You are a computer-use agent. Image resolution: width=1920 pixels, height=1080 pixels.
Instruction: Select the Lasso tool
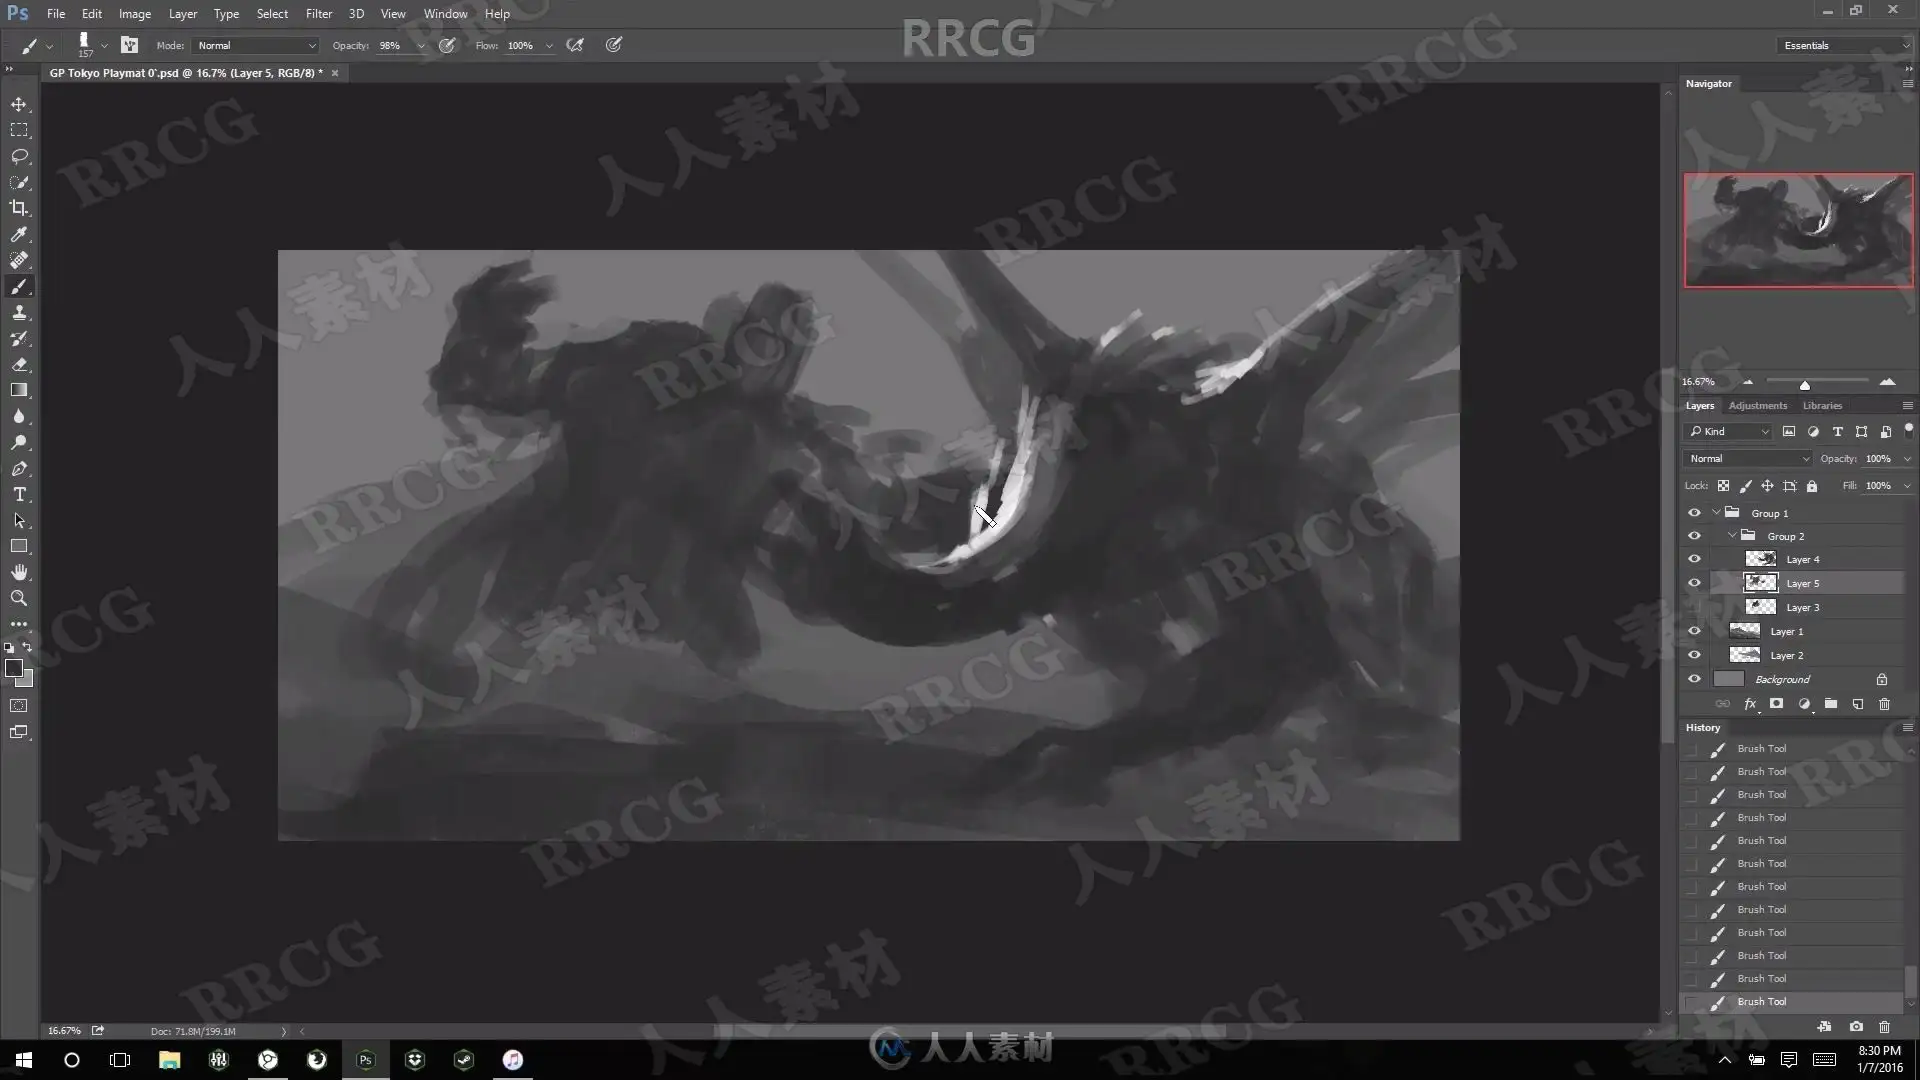(19, 156)
